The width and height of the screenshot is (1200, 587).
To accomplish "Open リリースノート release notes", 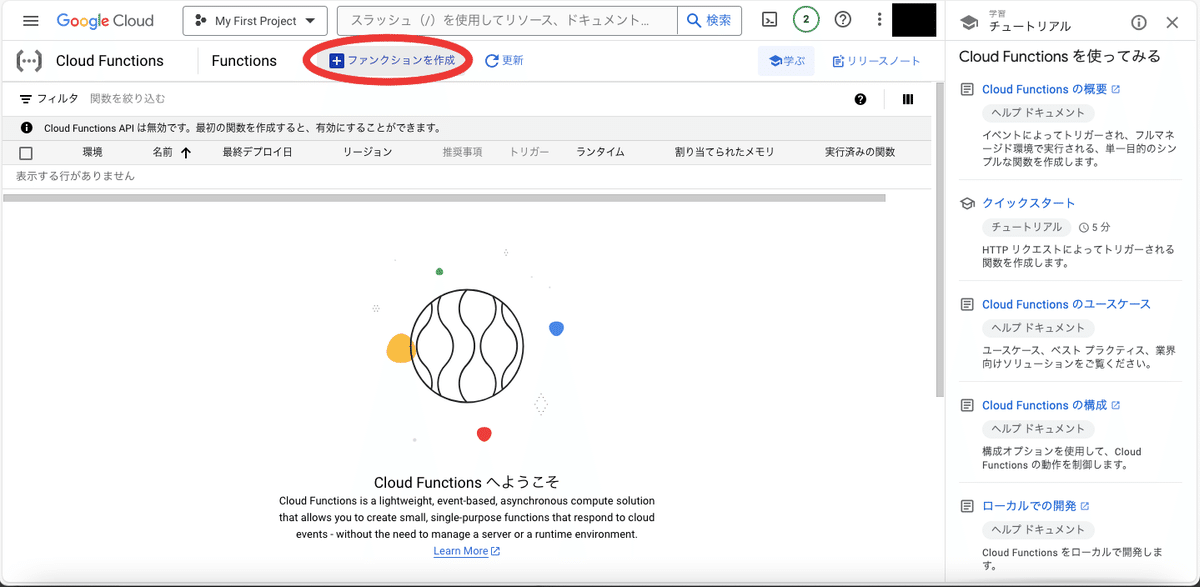I will 876,61.
